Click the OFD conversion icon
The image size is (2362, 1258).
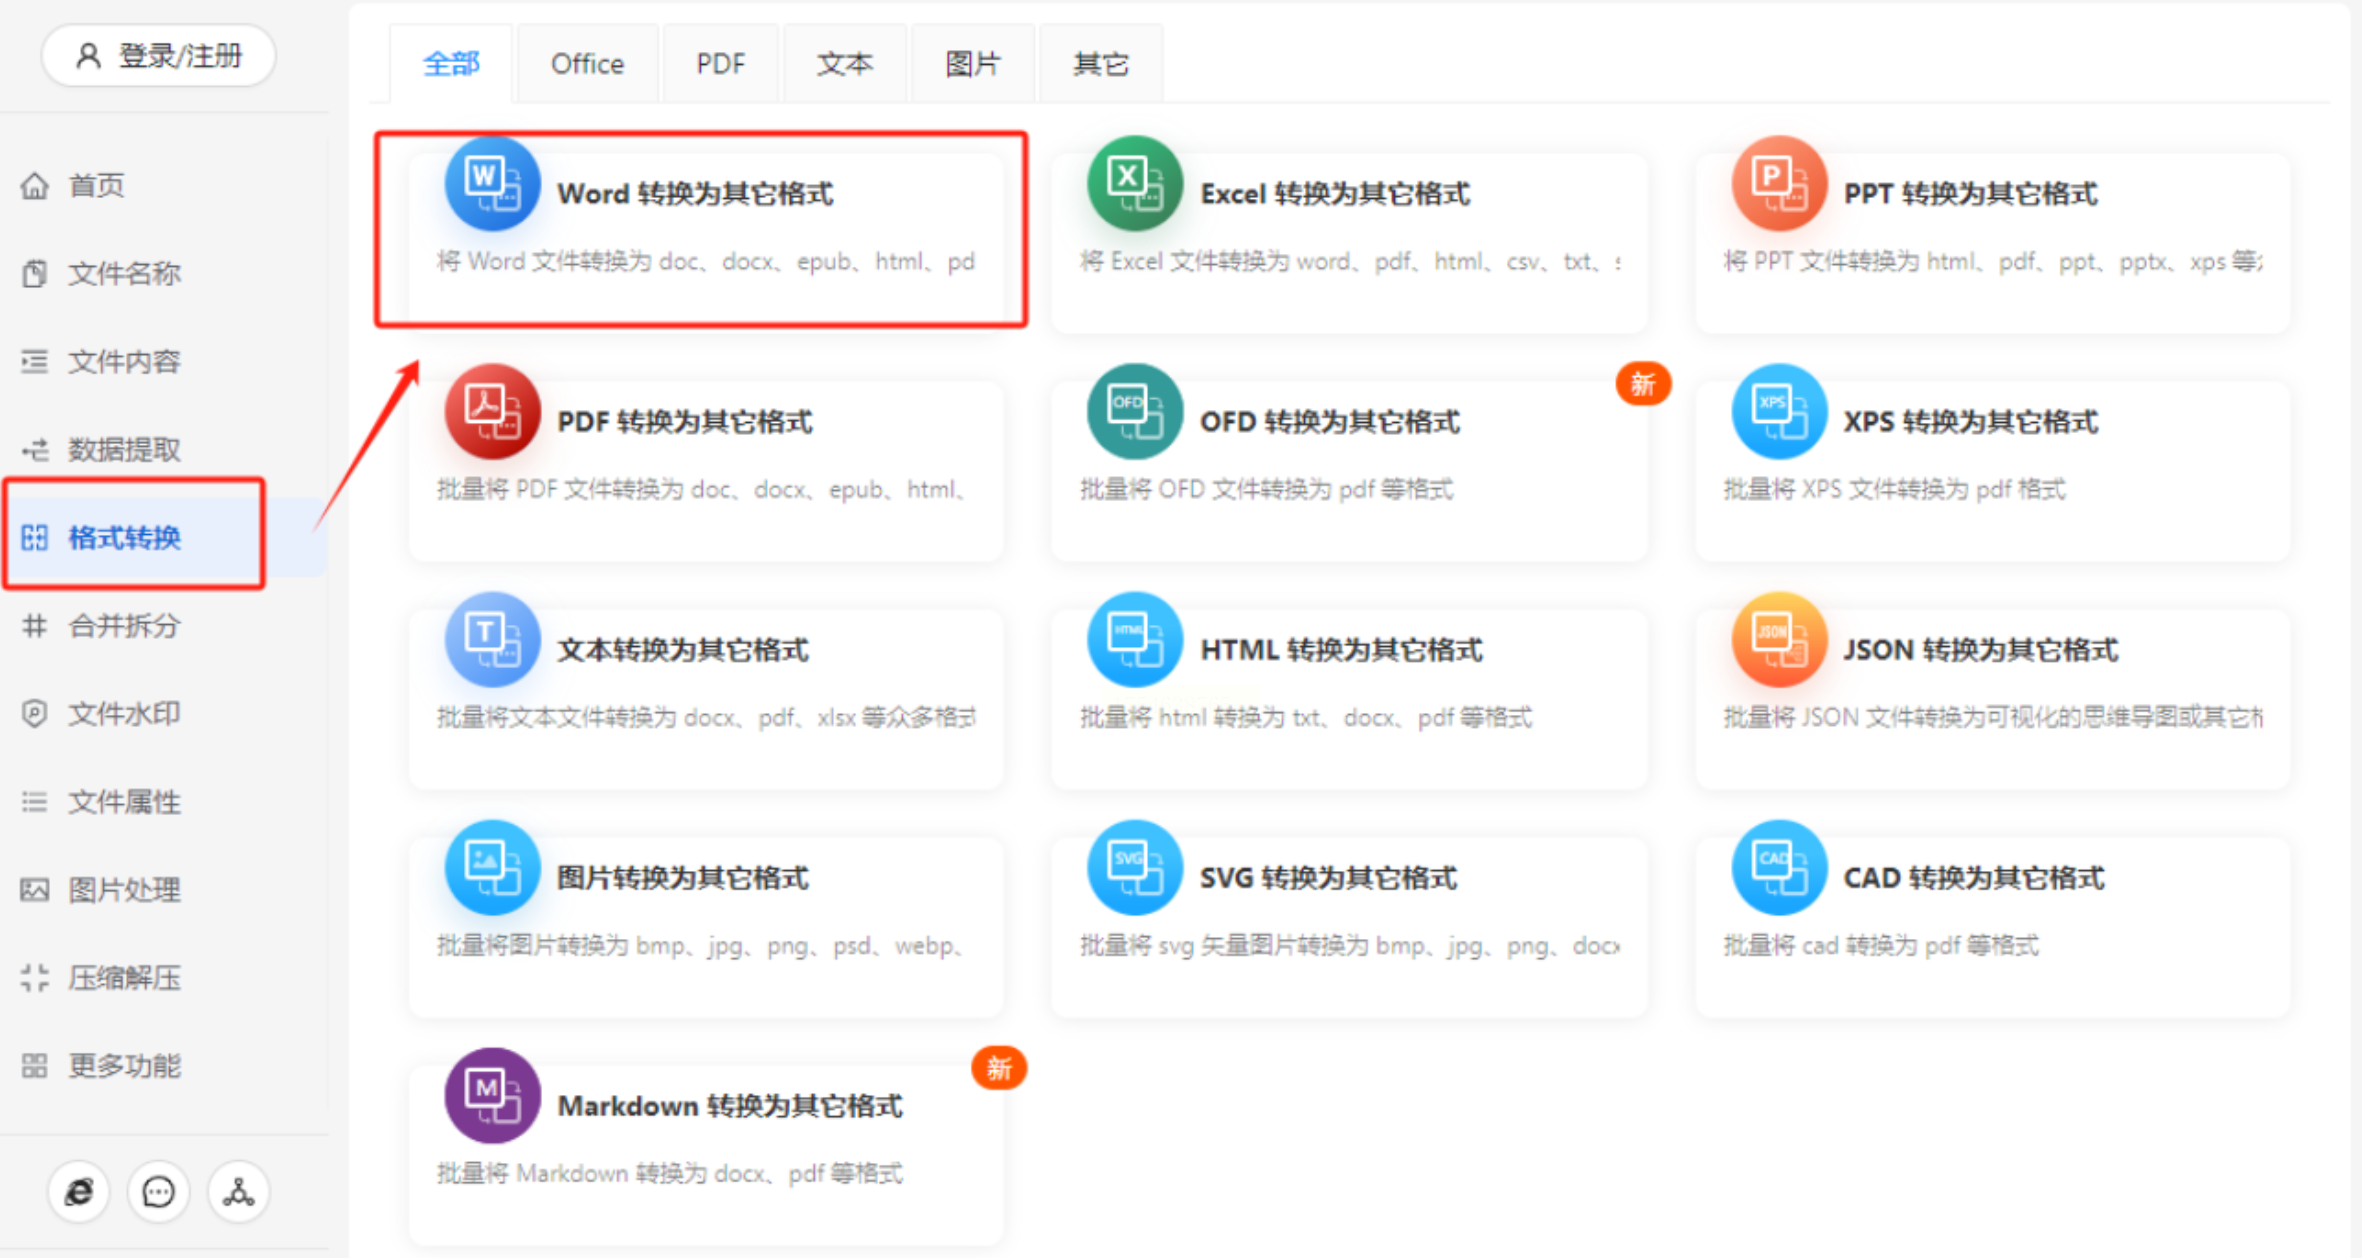[1134, 412]
